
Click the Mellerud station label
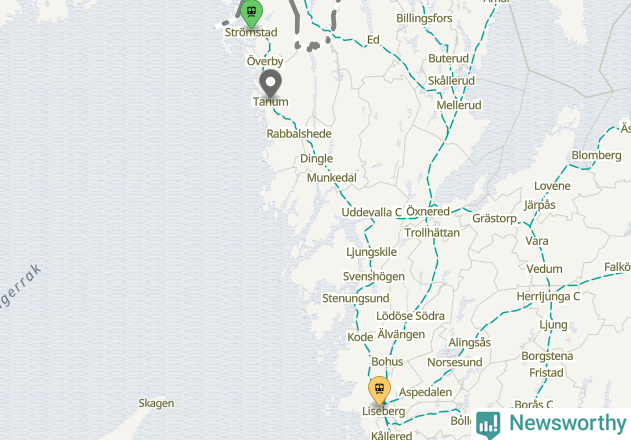click(459, 105)
